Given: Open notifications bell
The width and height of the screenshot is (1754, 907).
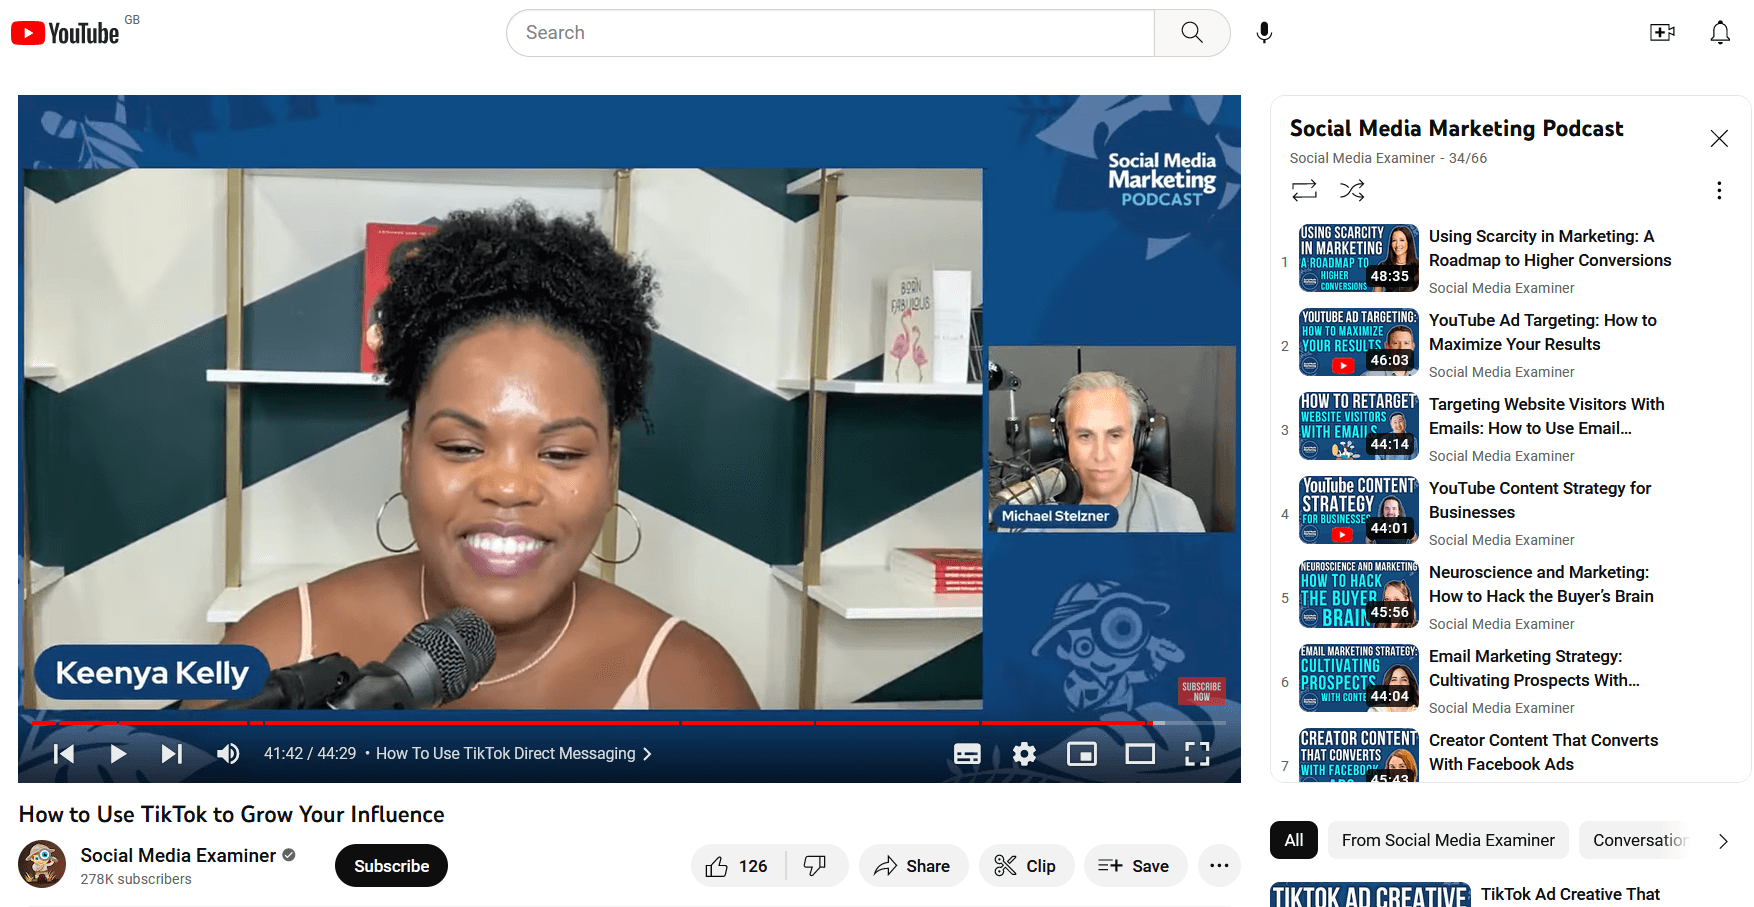Looking at the screenshot, I should [1720, 33].
